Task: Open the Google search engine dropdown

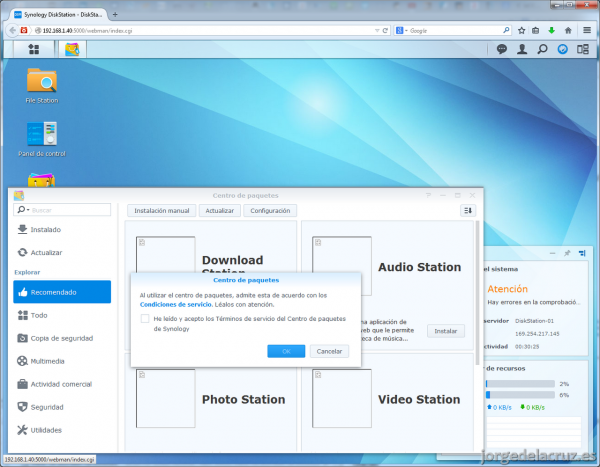Action: click(x=401, y=31)
